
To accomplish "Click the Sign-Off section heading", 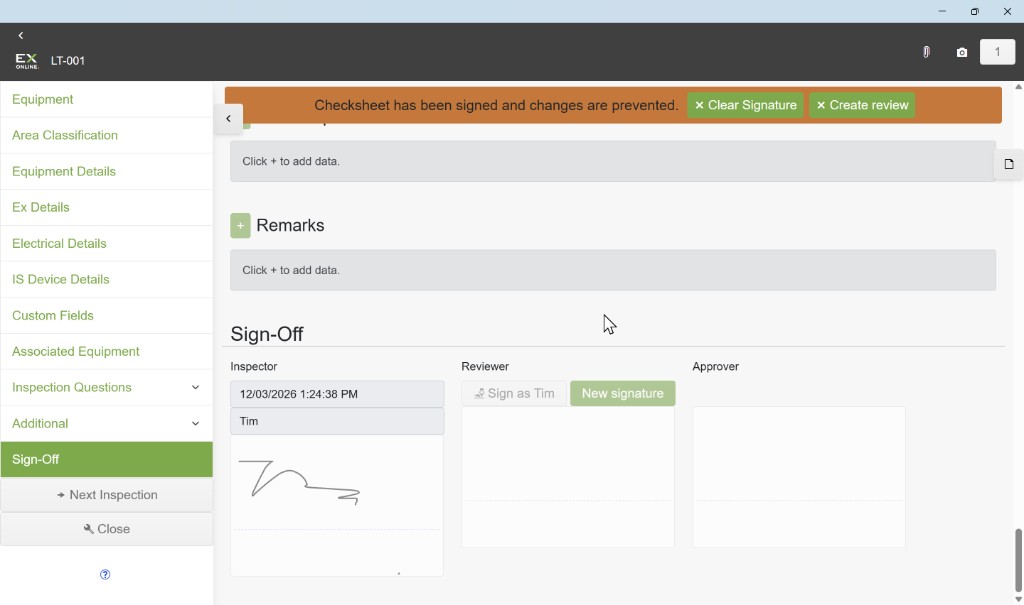I will pyautogui.click(x=266, y=334).
